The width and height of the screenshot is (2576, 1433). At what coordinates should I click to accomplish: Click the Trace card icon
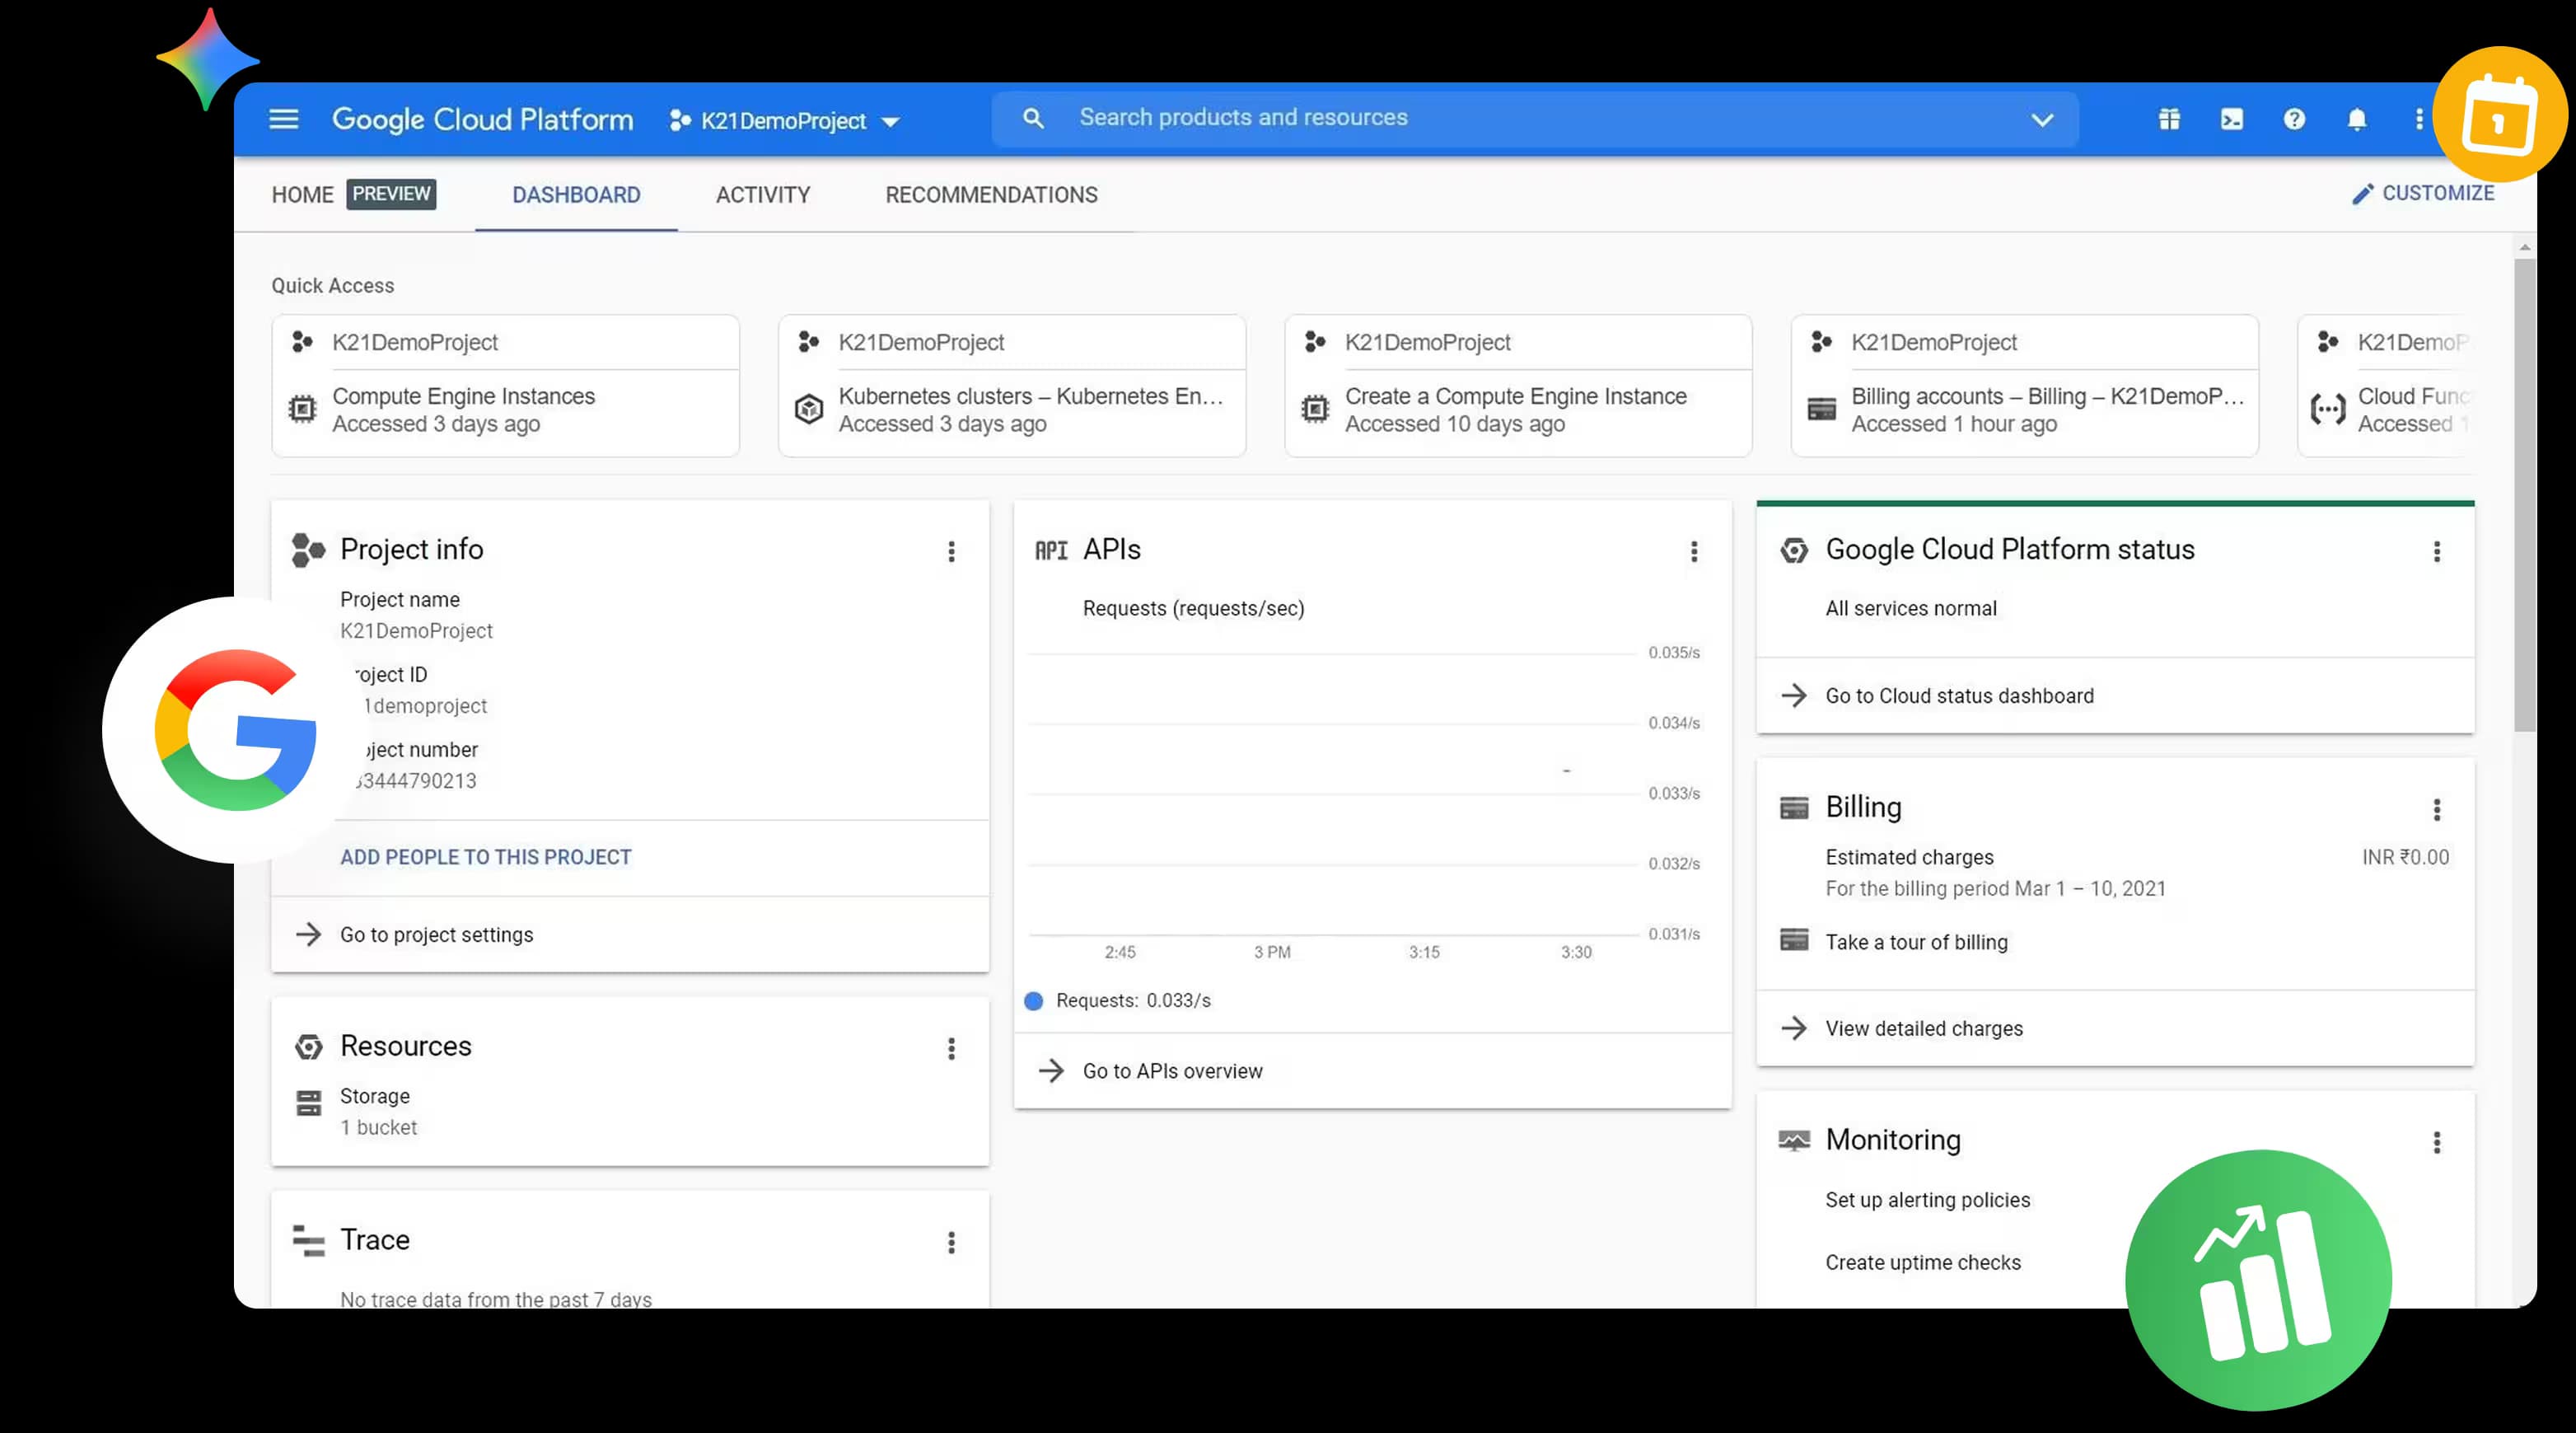pos(308,1240)
